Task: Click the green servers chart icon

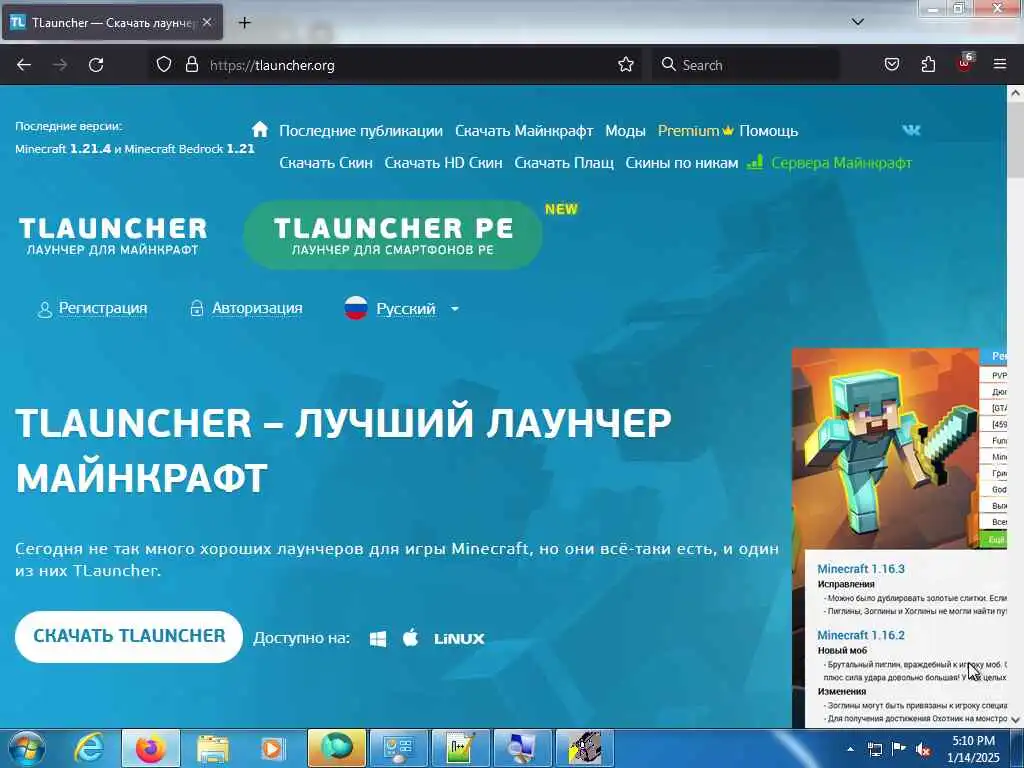Action: (755, 162)
